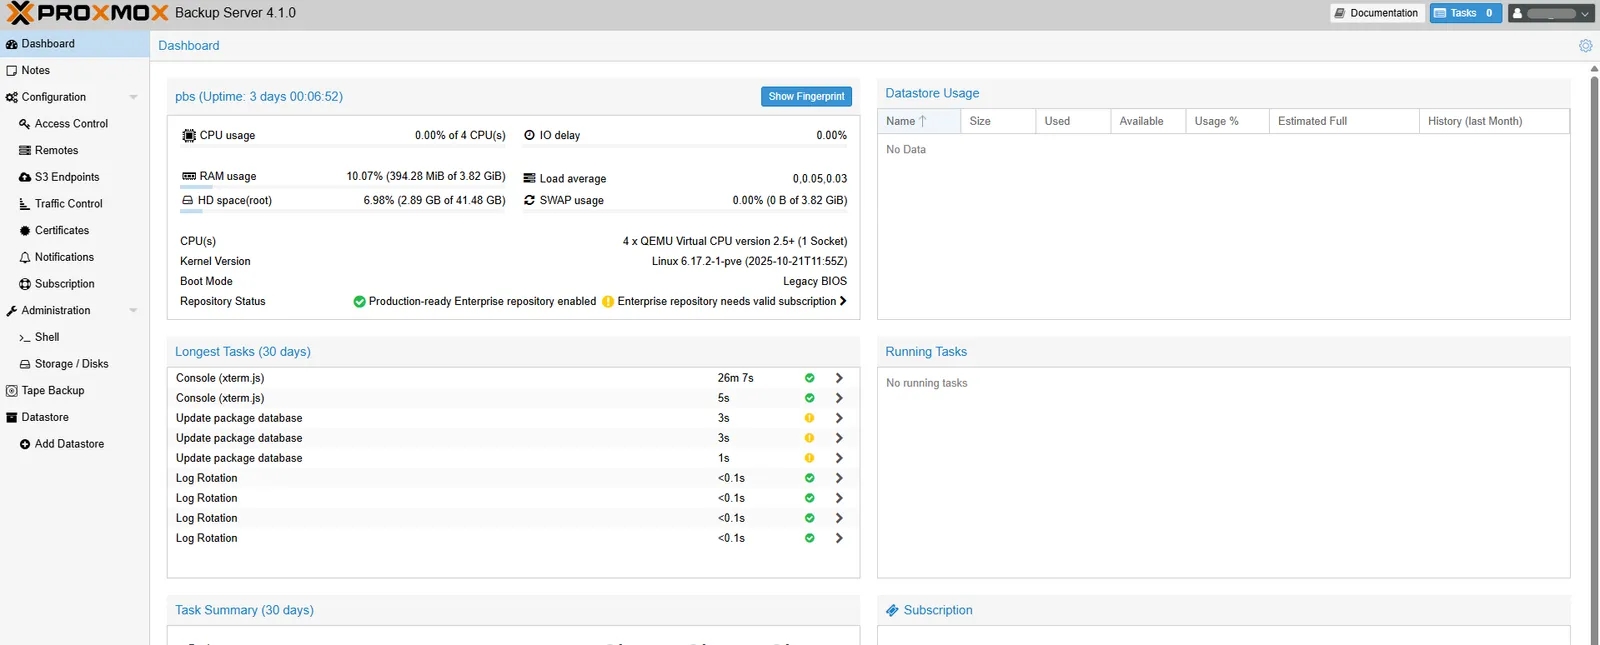Screen dimensions: 1600x645
Task: Click the Tape Backup icon
Action: coord(12,391)
